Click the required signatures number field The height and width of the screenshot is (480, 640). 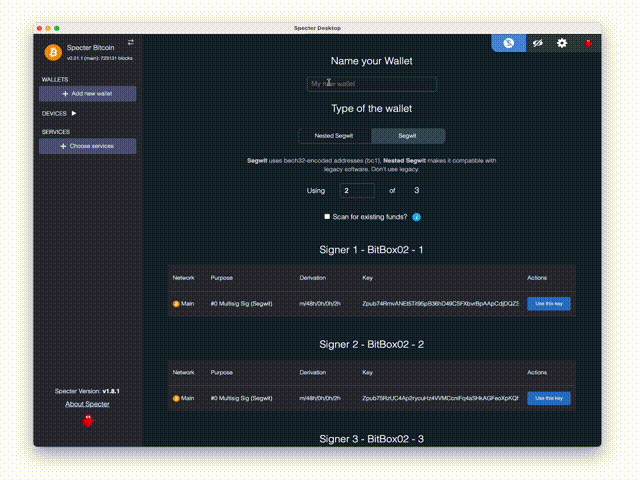357,191
